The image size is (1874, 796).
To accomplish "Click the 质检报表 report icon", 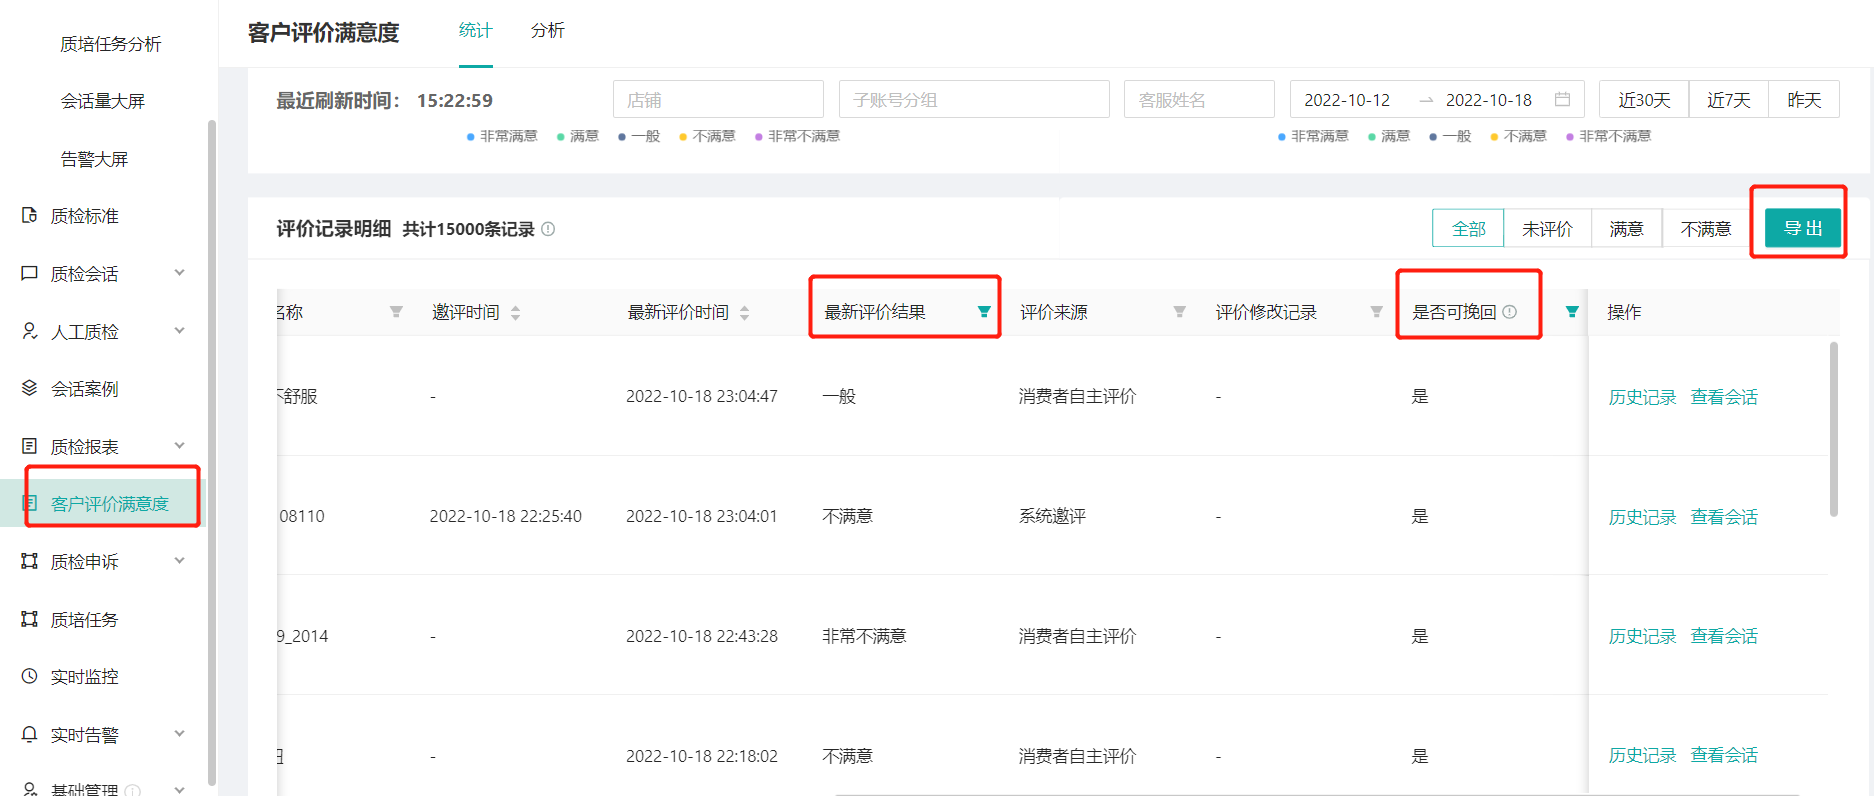I will [x=30, y=446].
